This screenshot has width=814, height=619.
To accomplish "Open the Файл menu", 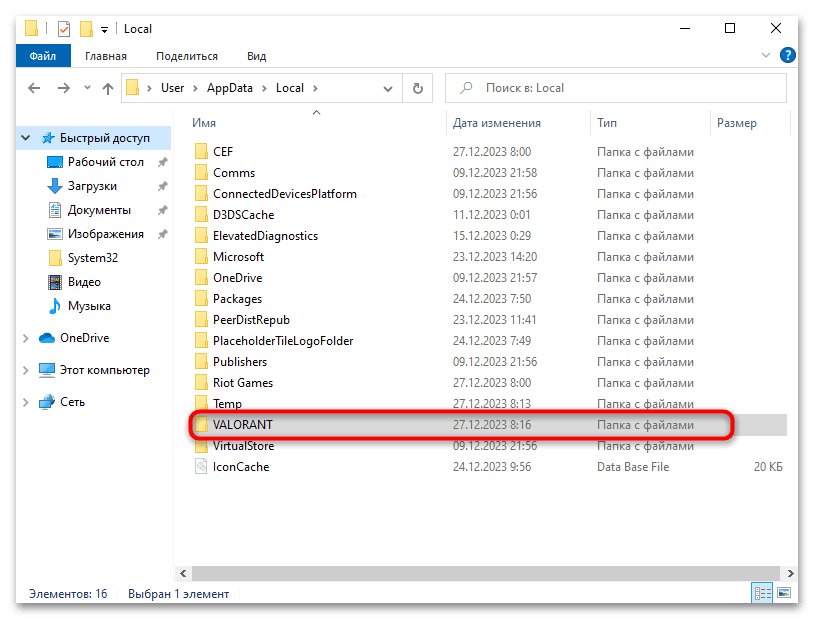I will [42, 56].
